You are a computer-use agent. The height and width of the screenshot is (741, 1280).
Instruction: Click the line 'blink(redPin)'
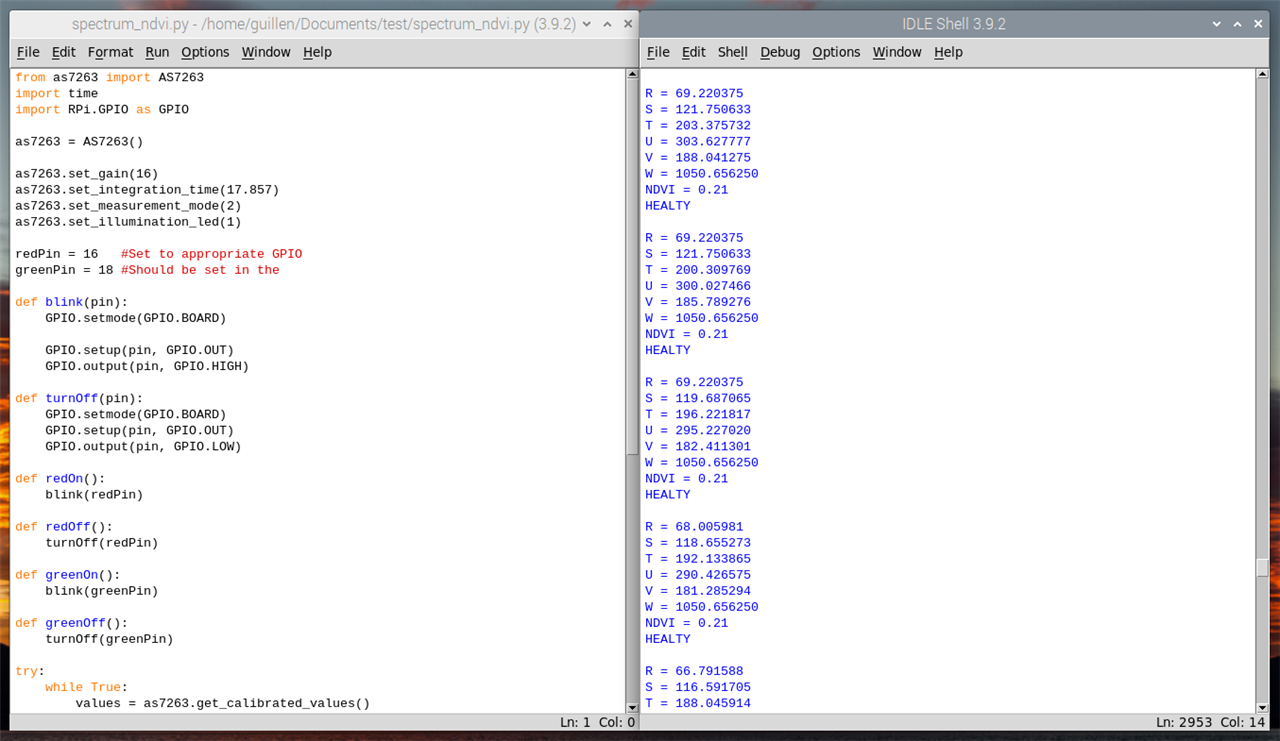(94, 493)
